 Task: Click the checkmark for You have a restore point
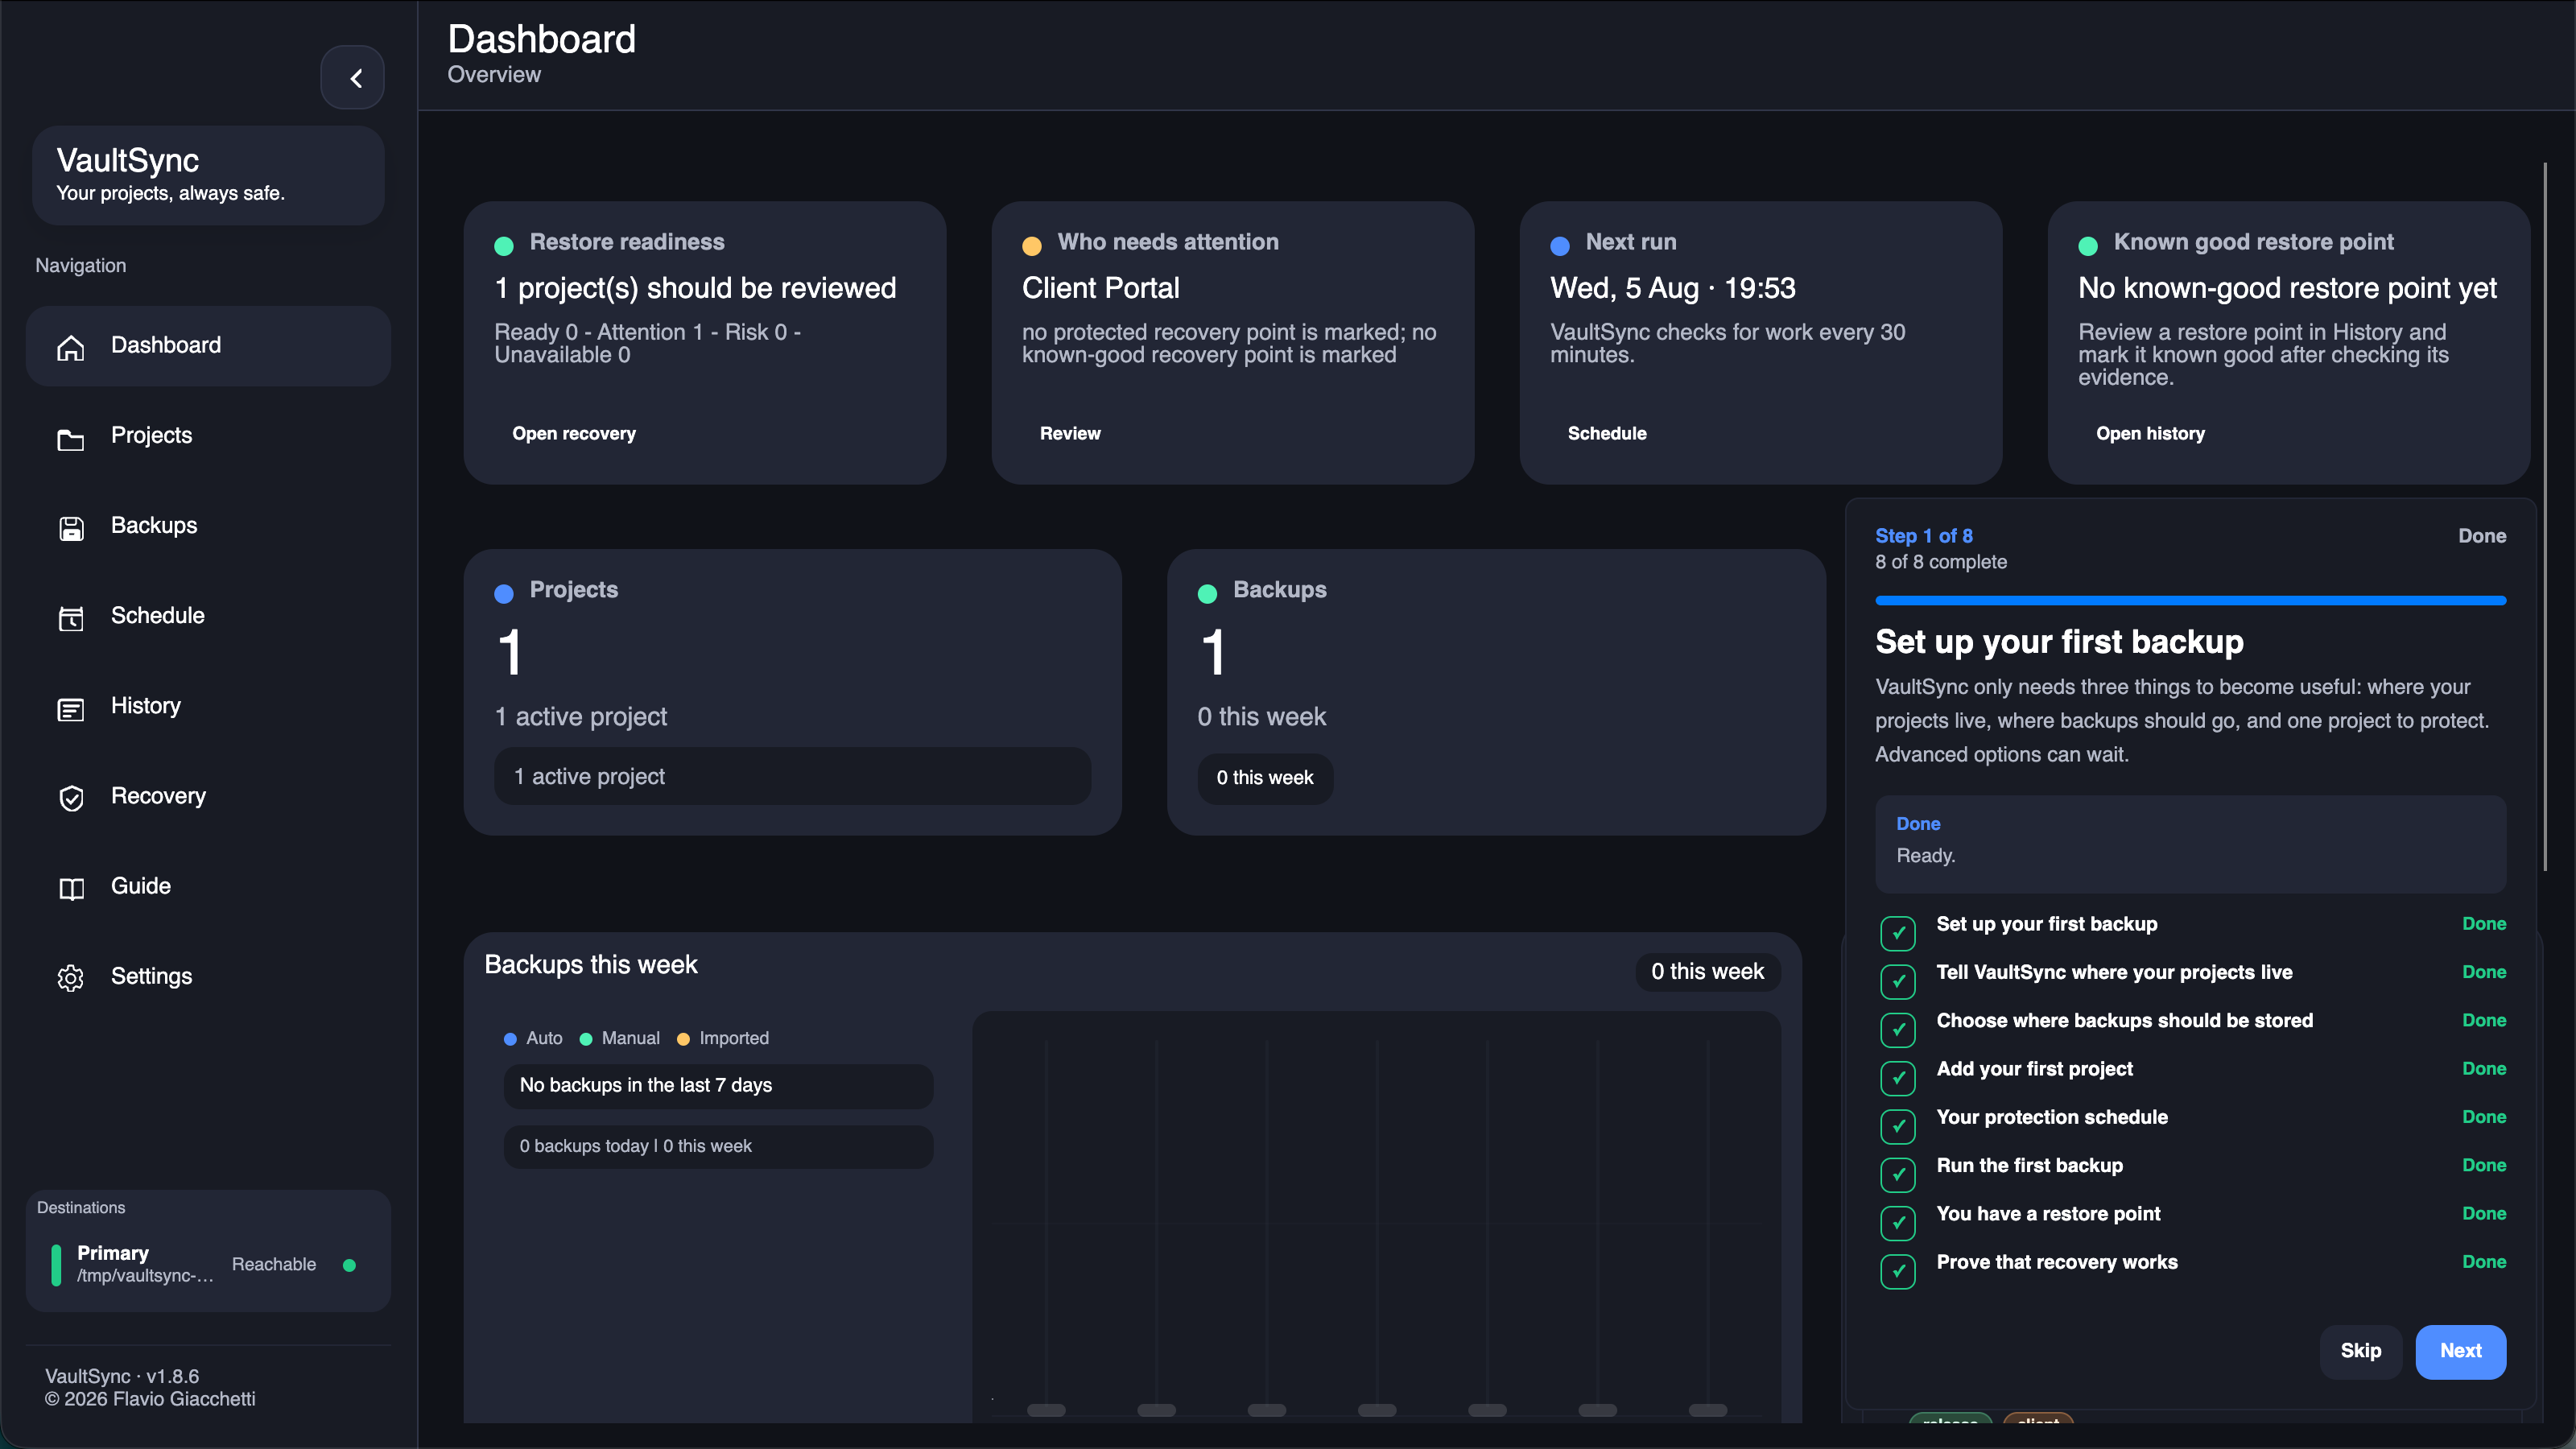click(1897, 1222)
